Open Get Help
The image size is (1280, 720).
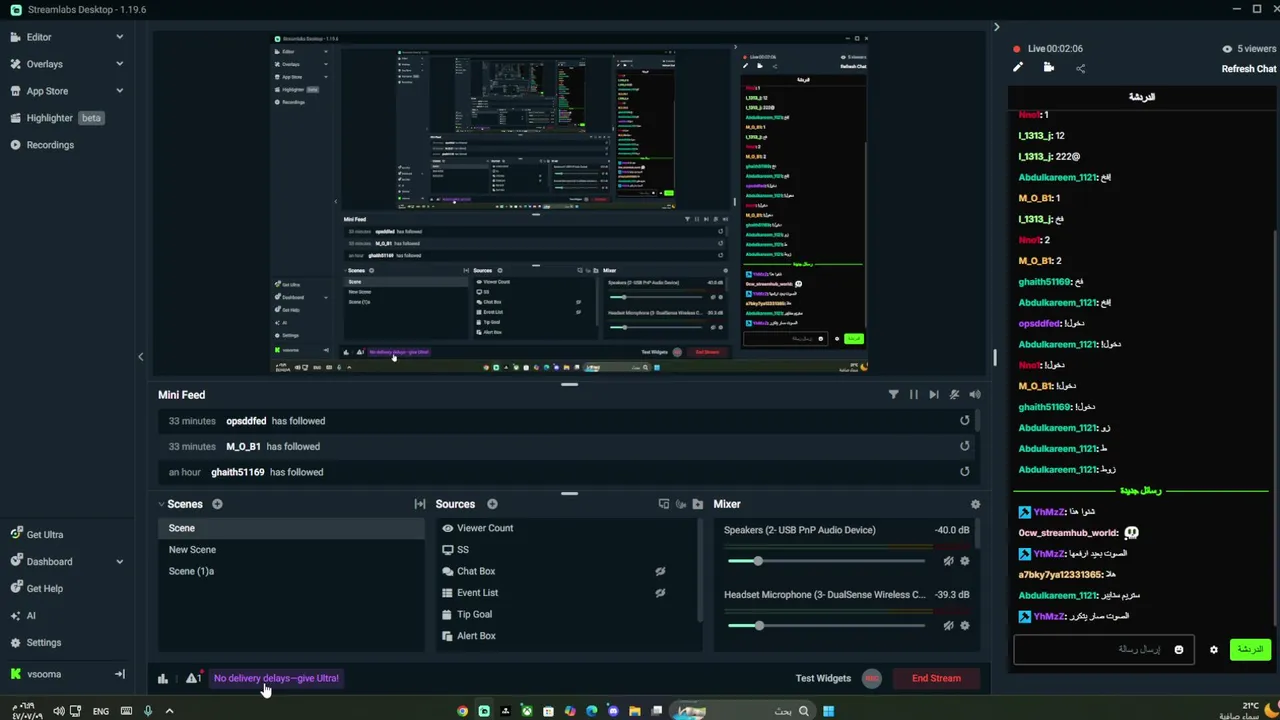[44, 589]
